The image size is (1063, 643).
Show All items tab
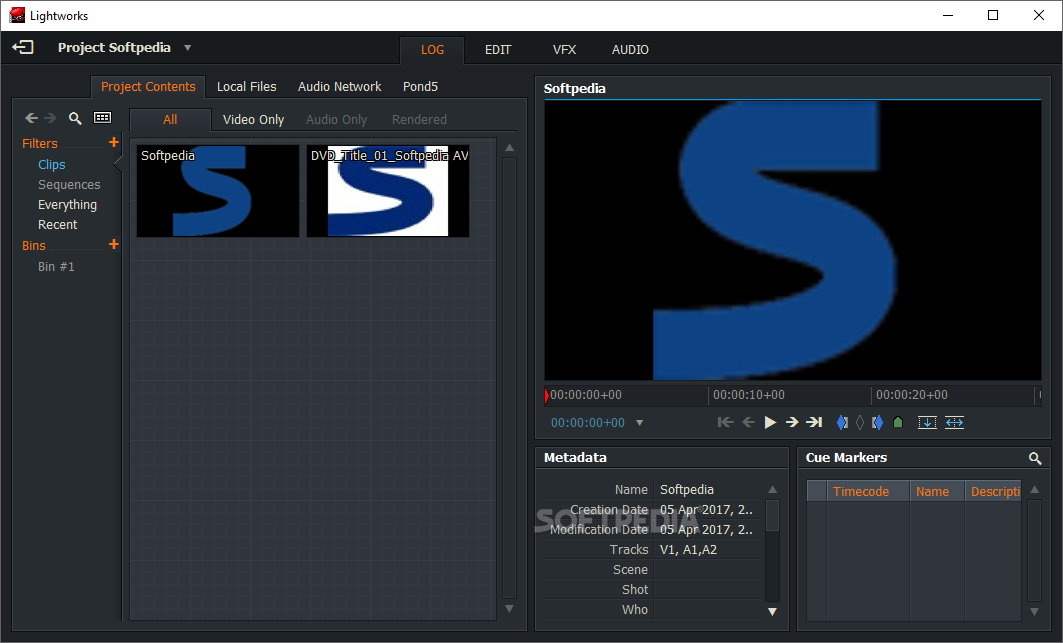[x=170, y=119]
